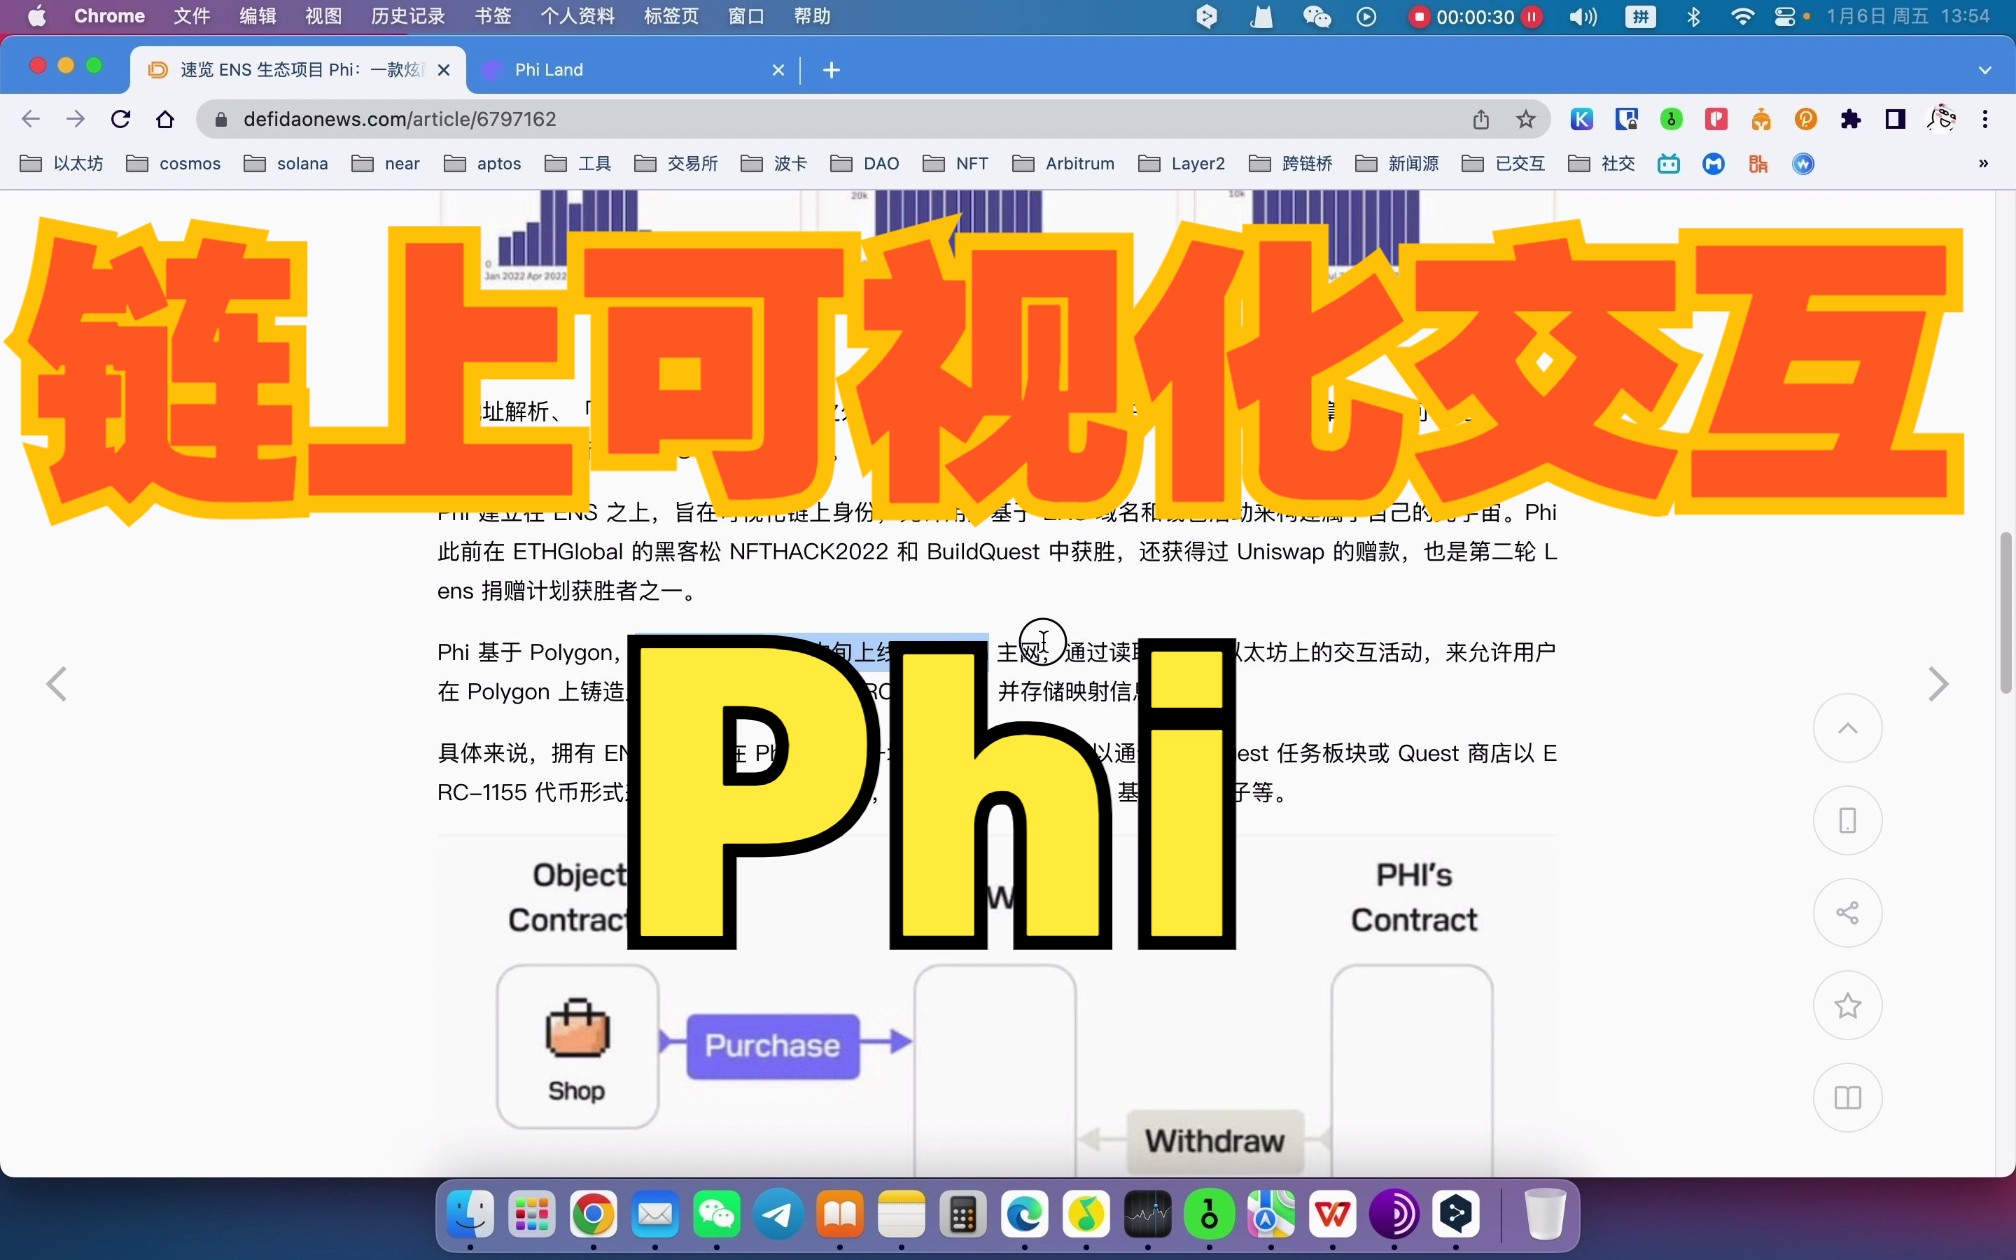
Task: Open Control Center in menu bar
Action: pyautogui.click(x=1785, y=16)
